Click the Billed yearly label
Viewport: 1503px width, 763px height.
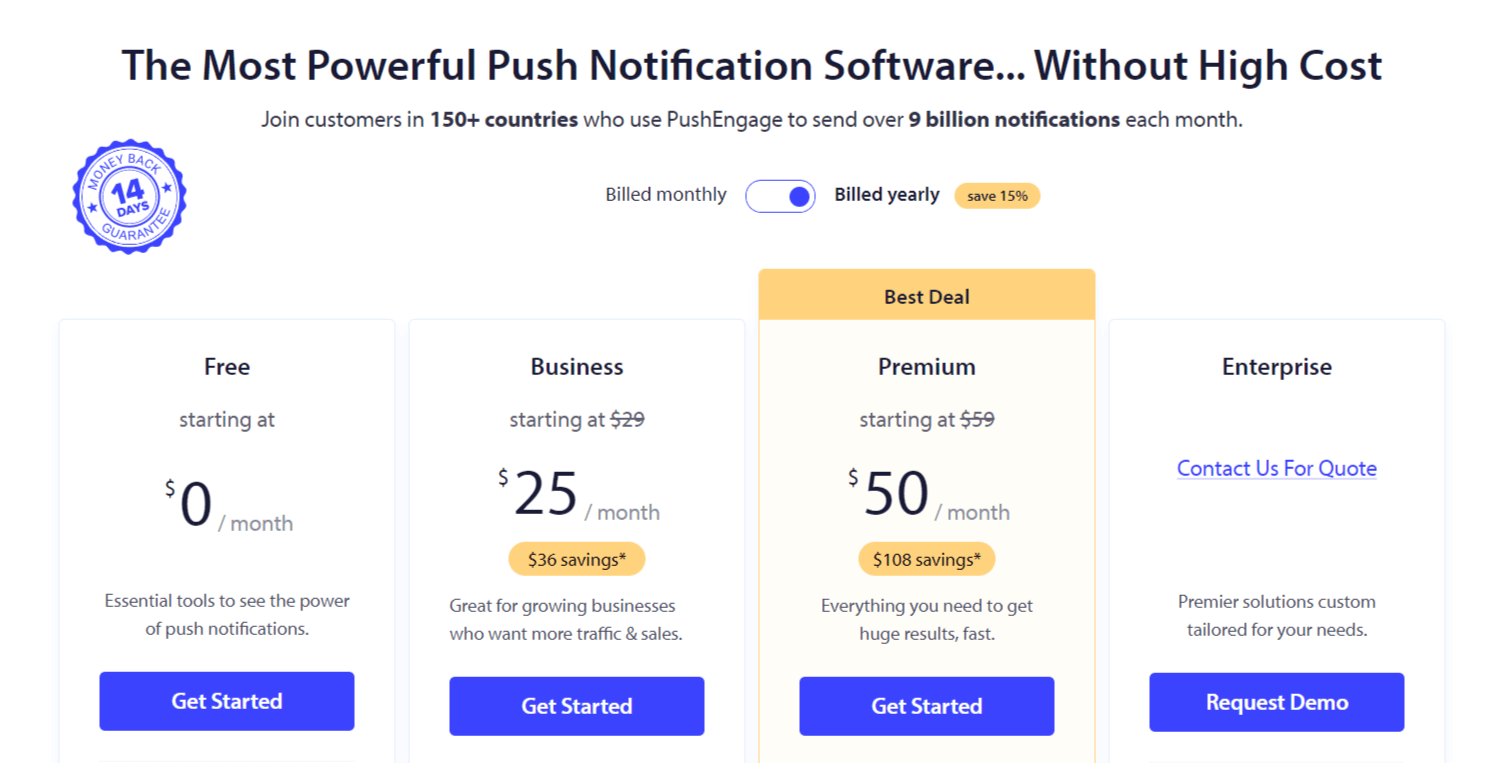(887, 194)
